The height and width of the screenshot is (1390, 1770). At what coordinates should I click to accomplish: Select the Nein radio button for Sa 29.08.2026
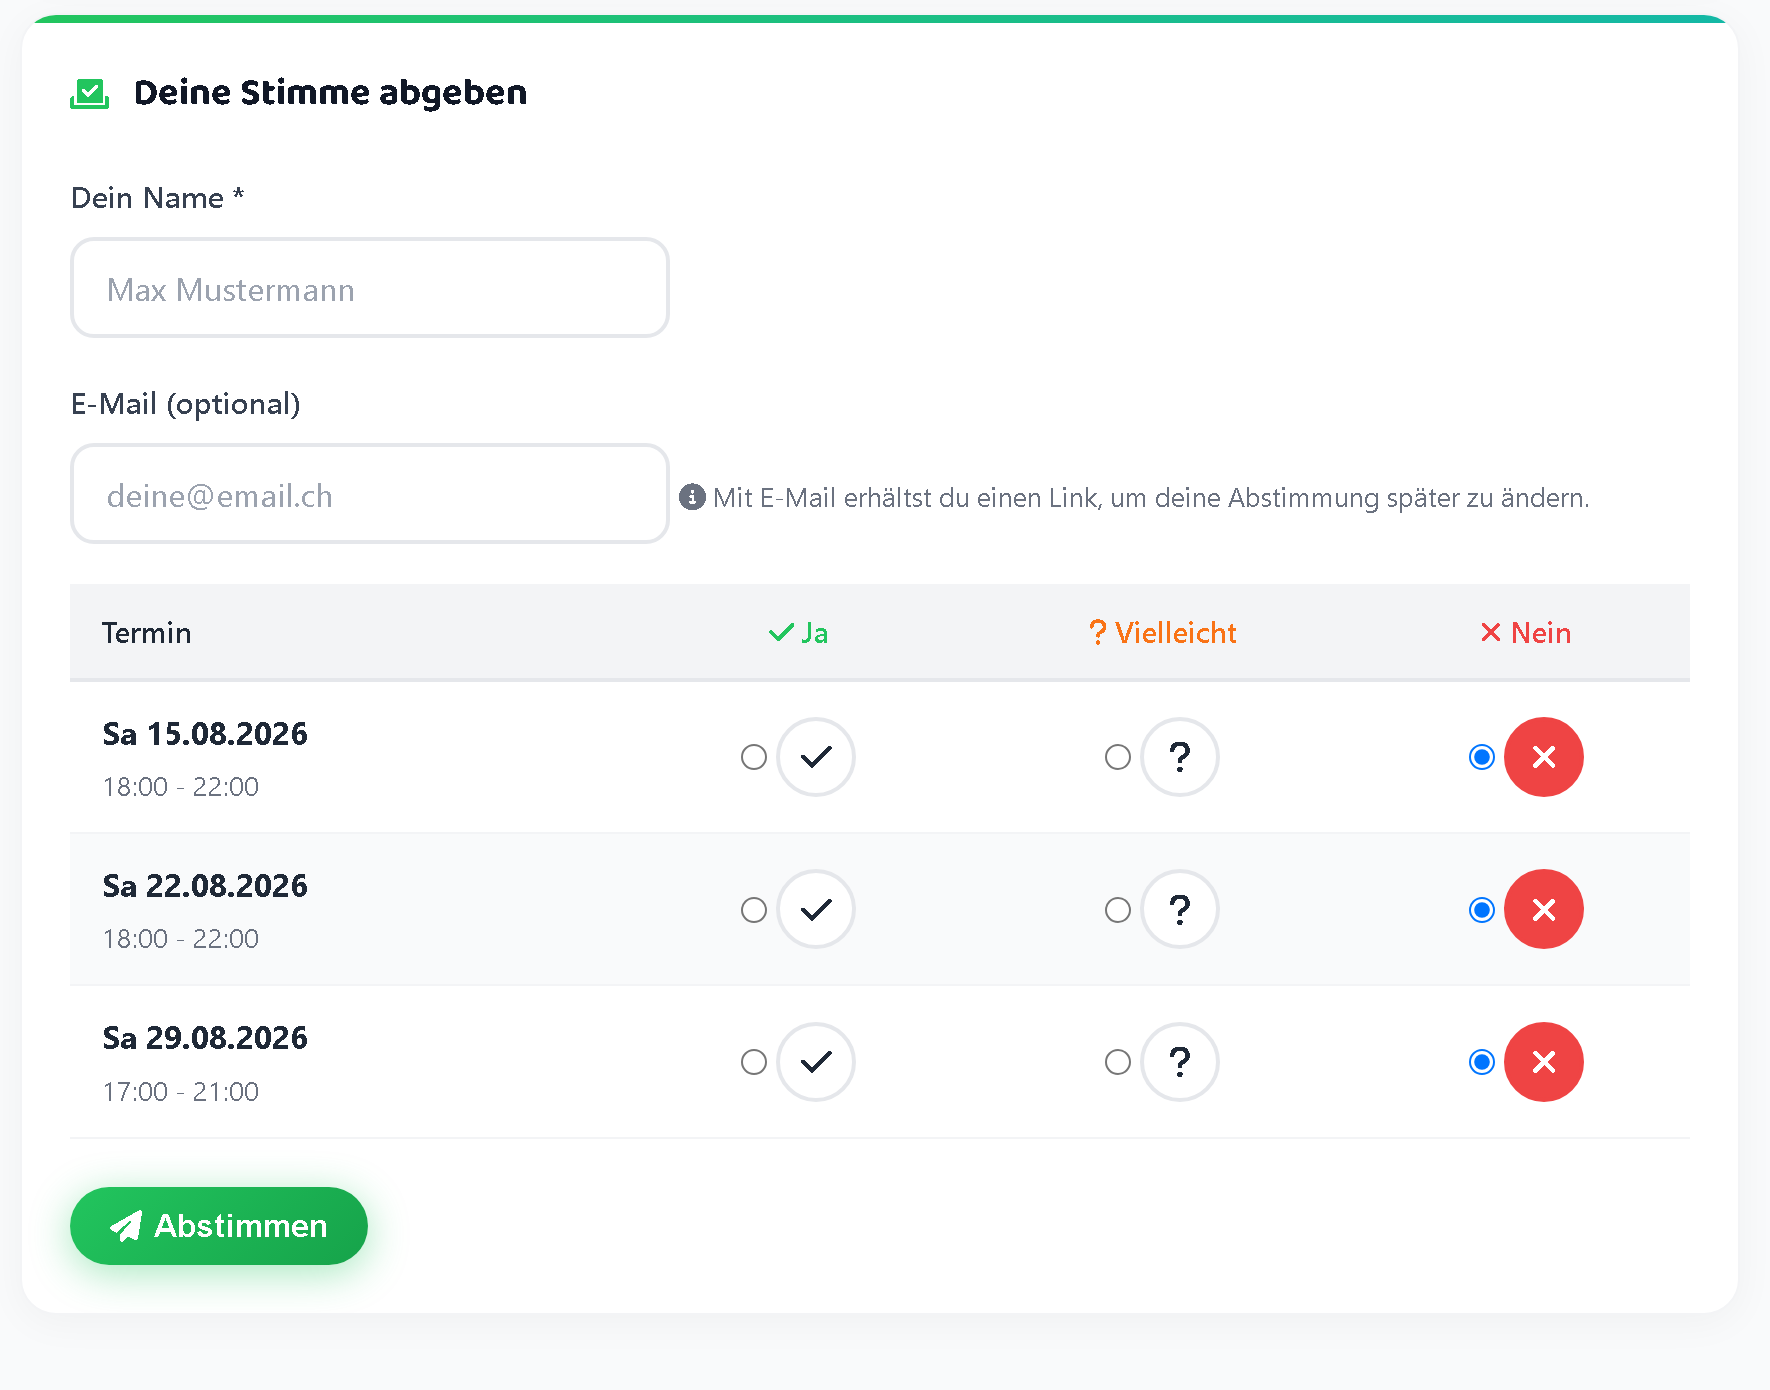pos(1482,1062)
